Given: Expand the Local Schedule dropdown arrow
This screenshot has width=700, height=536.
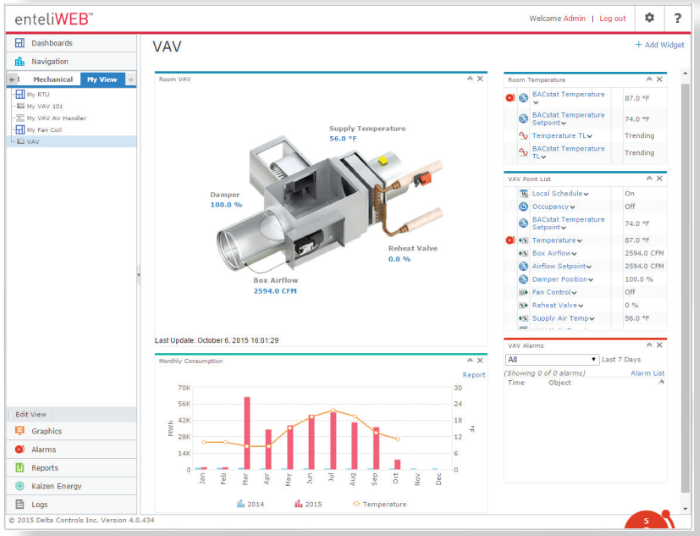Looking at the screenshot, I should click(x=586, y=194).
